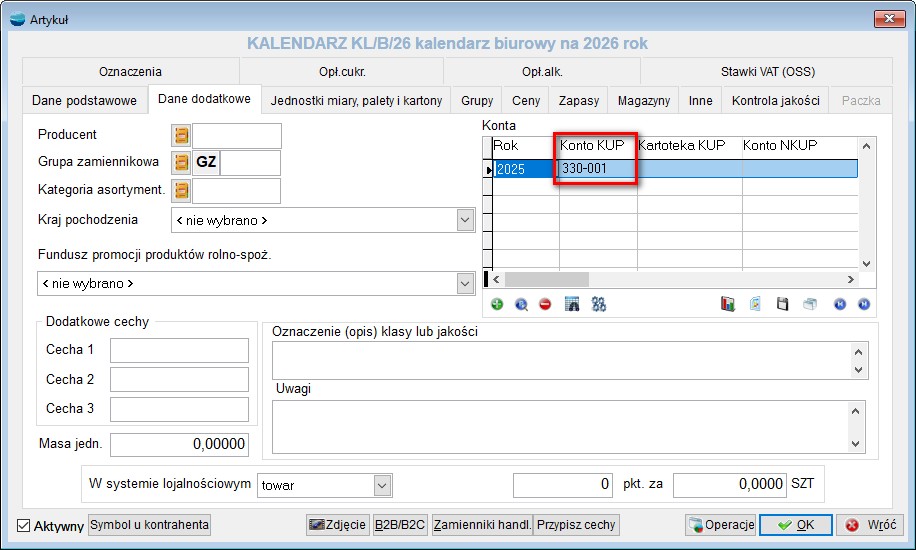916x550 pixels.
Task: Click the chart report icon below Konta
Action: [728, 304]
